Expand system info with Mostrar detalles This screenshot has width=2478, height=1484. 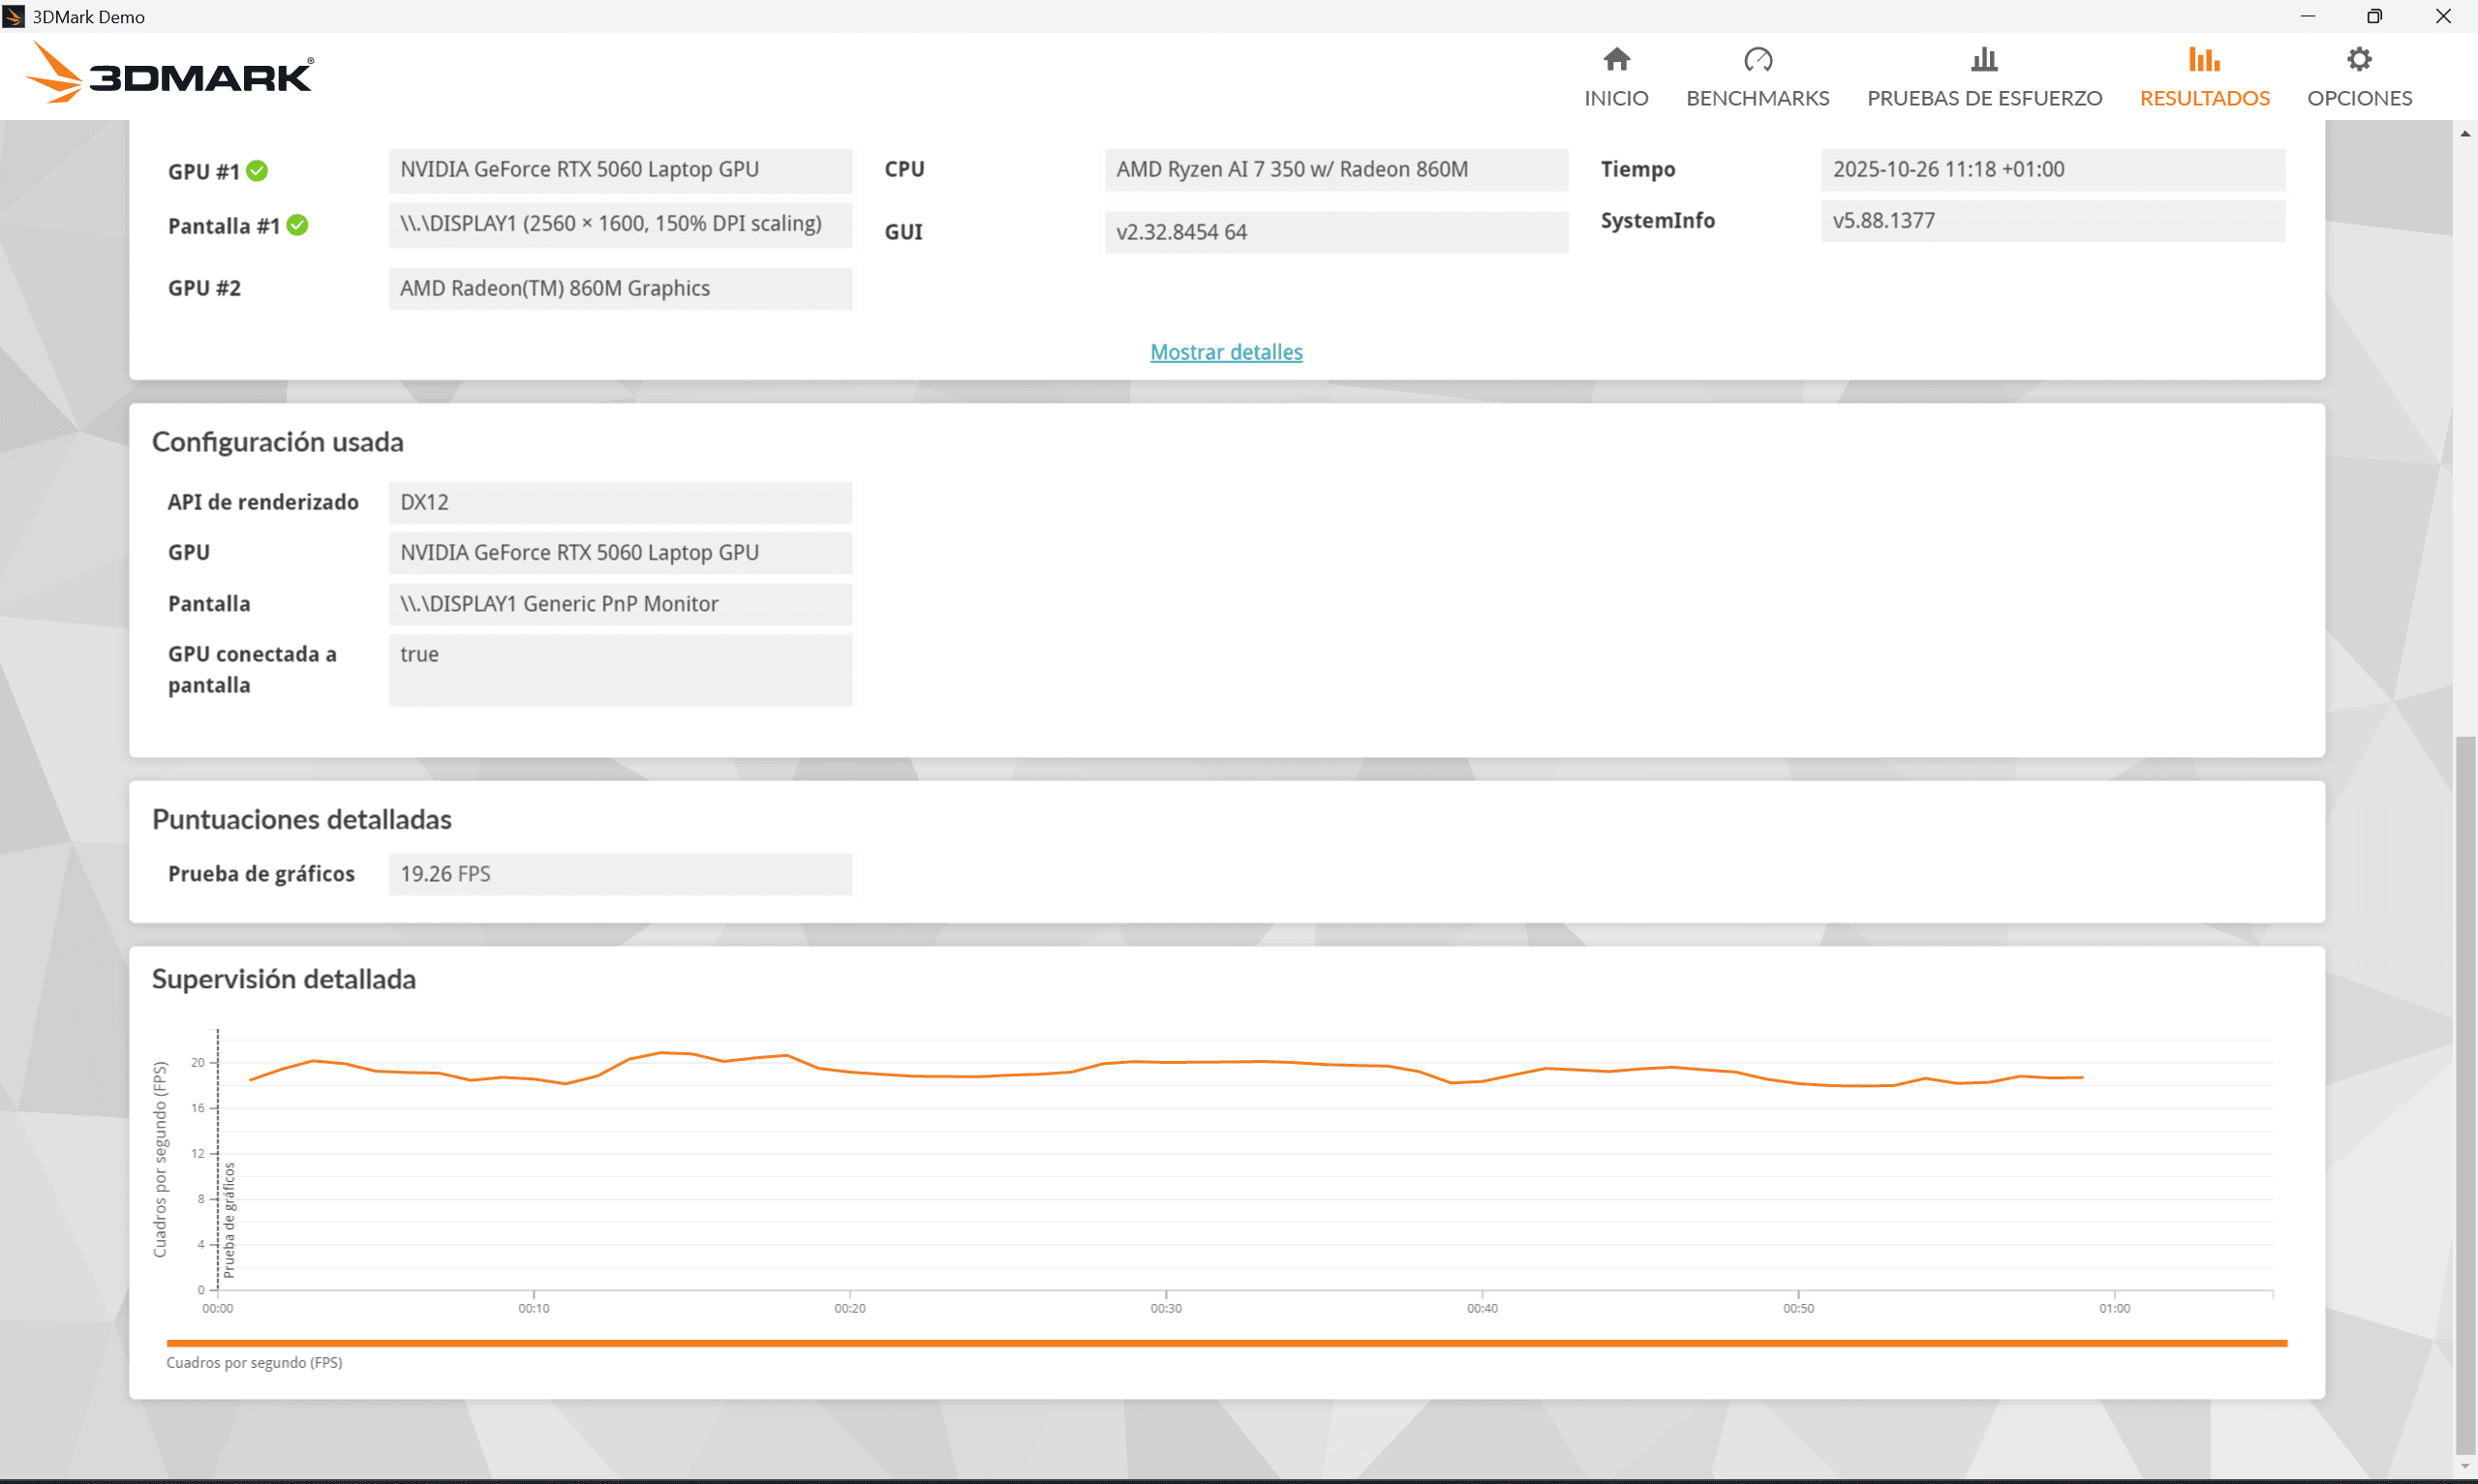point(1226,352)
